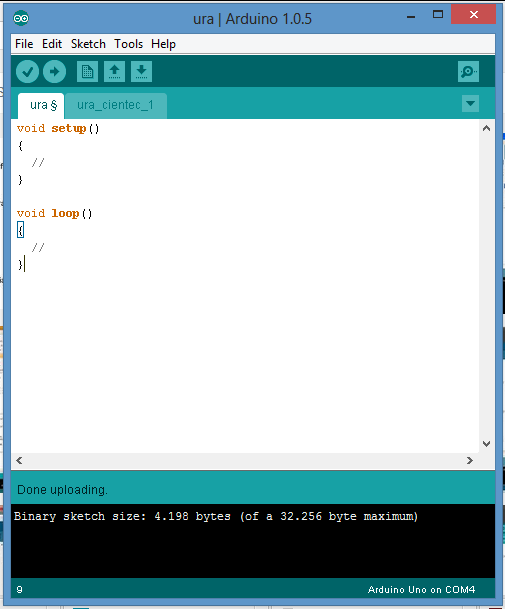Upload sketch with the arrow button

tap(54, 71)
